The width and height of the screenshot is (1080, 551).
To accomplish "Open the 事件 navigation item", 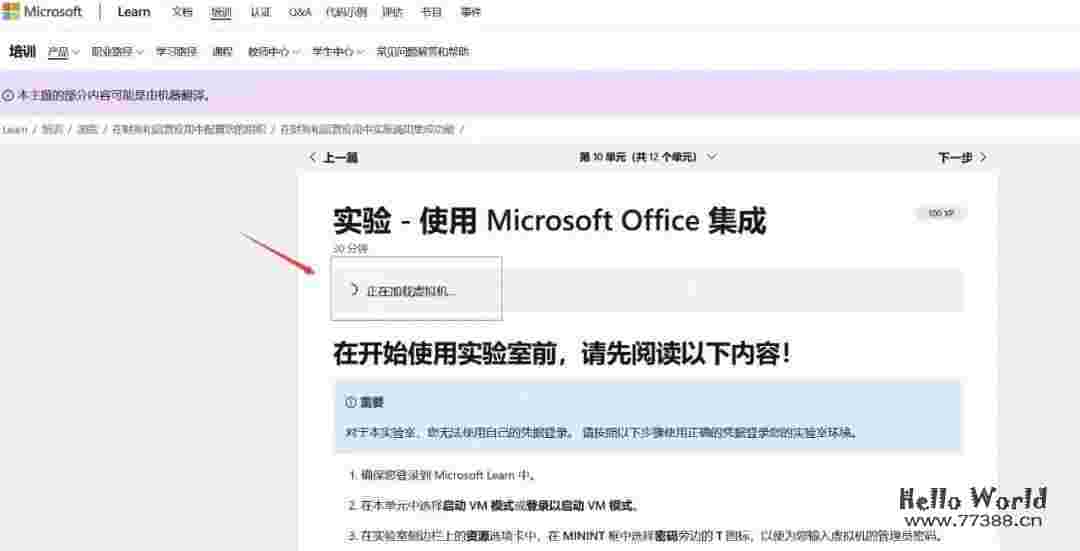I will pyautogui.click(x=470, y=12).
